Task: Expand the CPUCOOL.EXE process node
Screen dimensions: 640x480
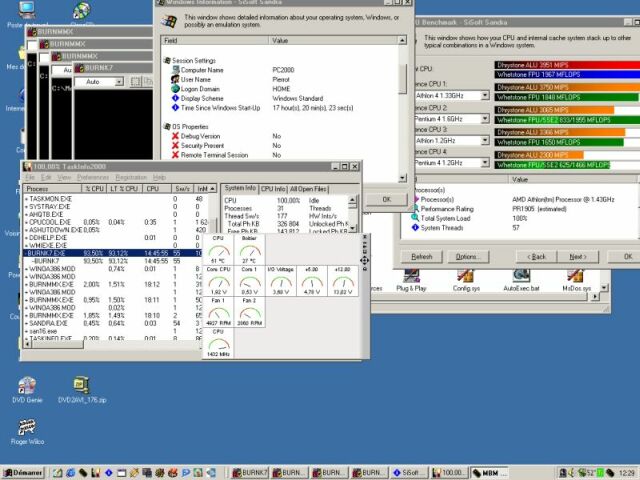Action: pyautogui.click(x=27, y=222)
